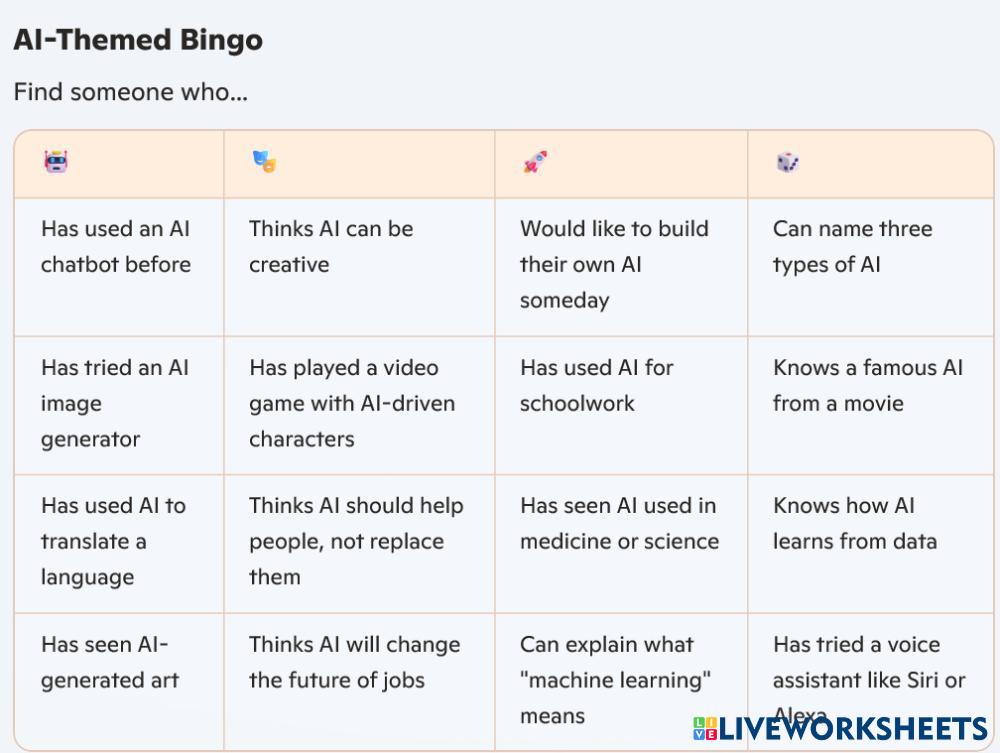Mark 'Has seen AI-generated art' cell
This screenshot has height=753, width=1000.
click(110, 663)
